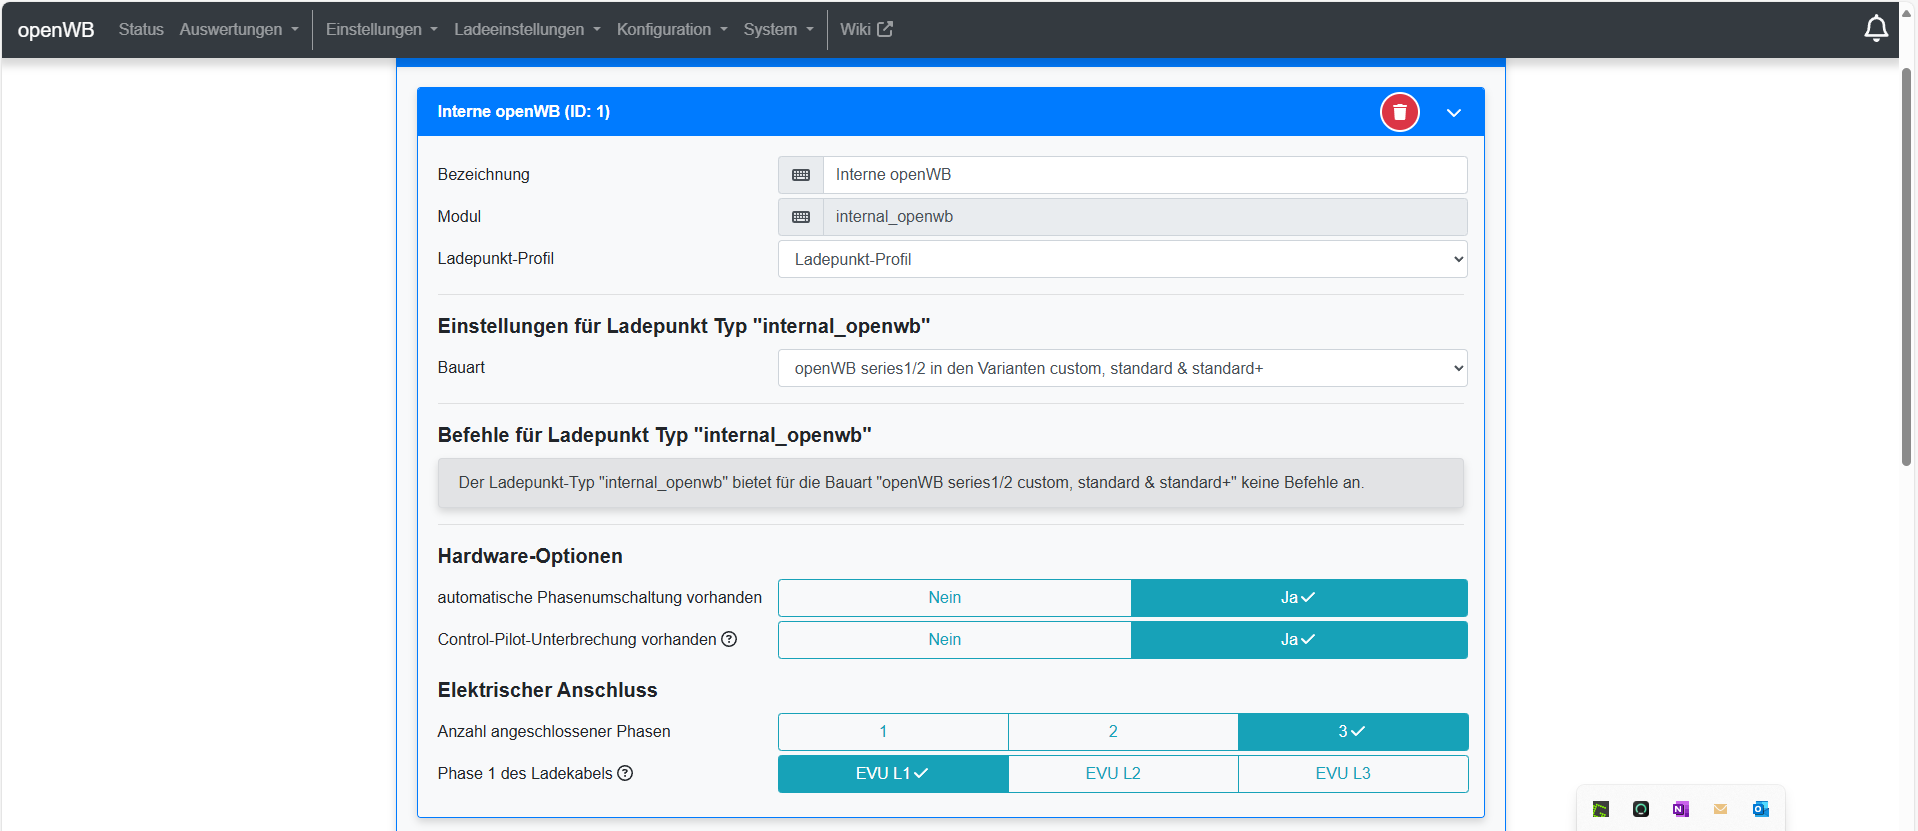This screenshot has height=831, width=1918.
Task: Choose EVU L2 for Phase 1
Action: [x=1123, y=774]
